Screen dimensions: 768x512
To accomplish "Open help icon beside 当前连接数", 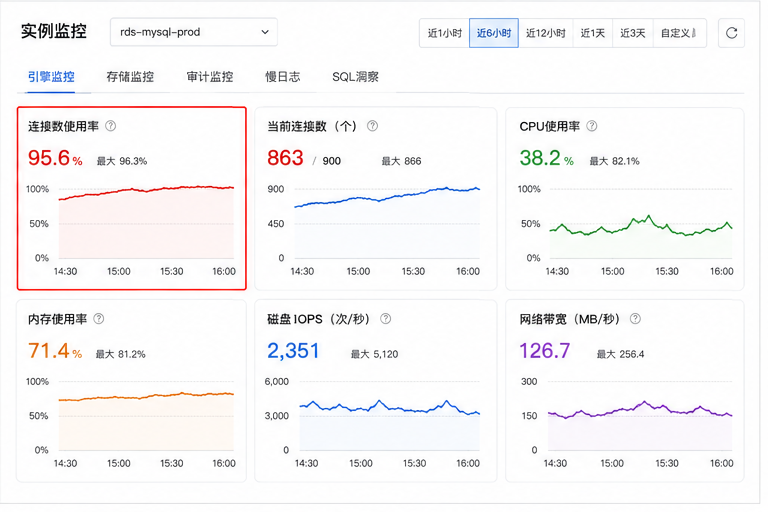I will tap(372, 126).
